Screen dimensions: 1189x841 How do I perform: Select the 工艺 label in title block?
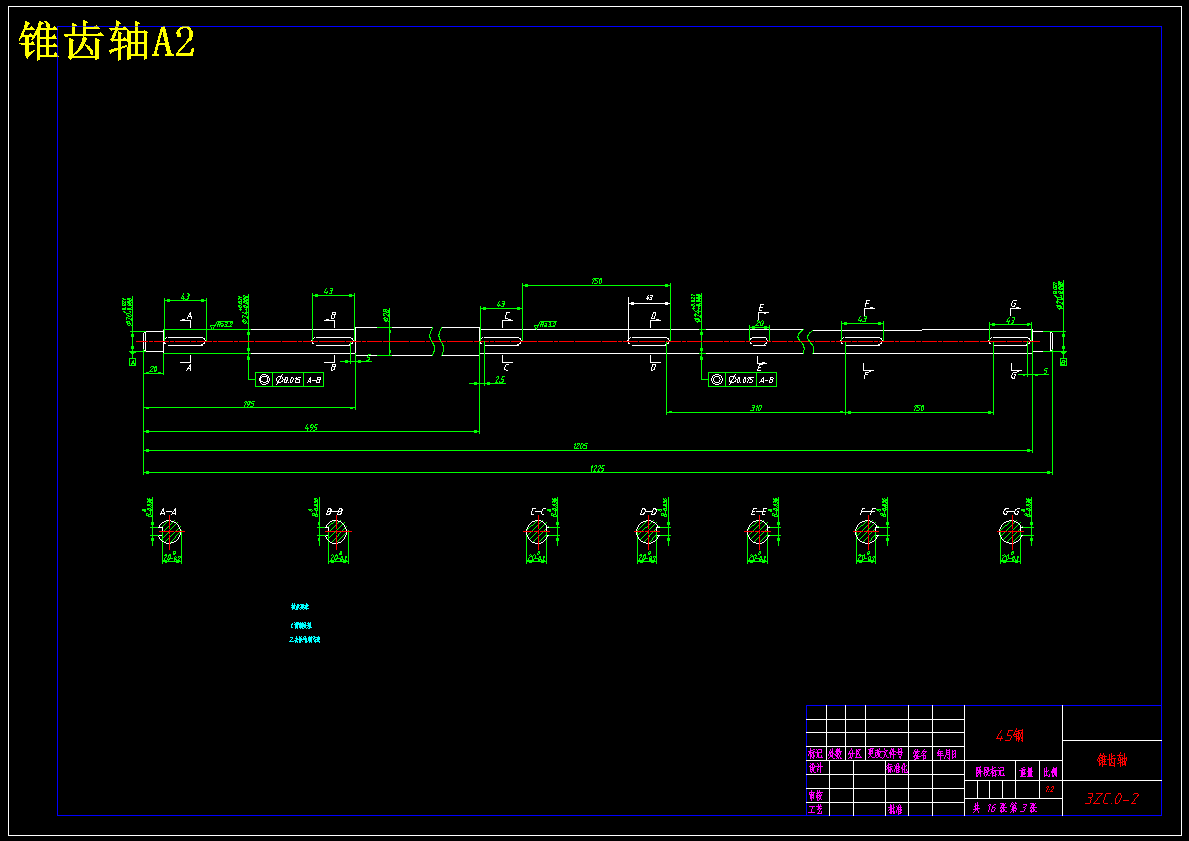(816, 810)
